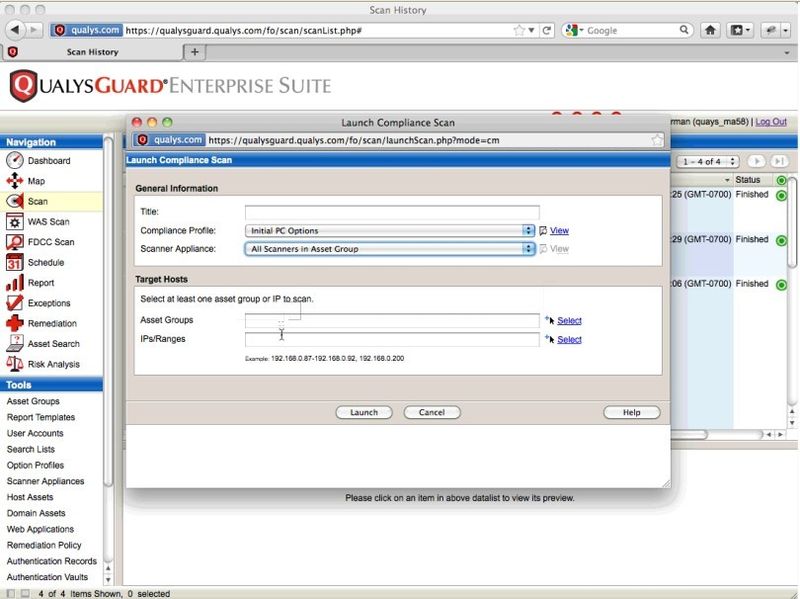This screenshot has width=800, height=599.
Task: Open the WAS Scan section
Action: pos(48,221)
